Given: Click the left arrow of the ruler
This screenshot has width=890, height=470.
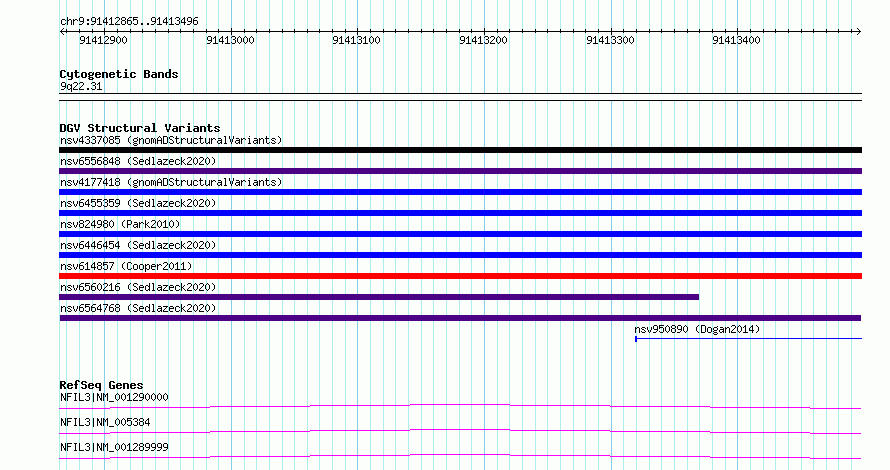Looking at the screenshot, I should [62, 32].
